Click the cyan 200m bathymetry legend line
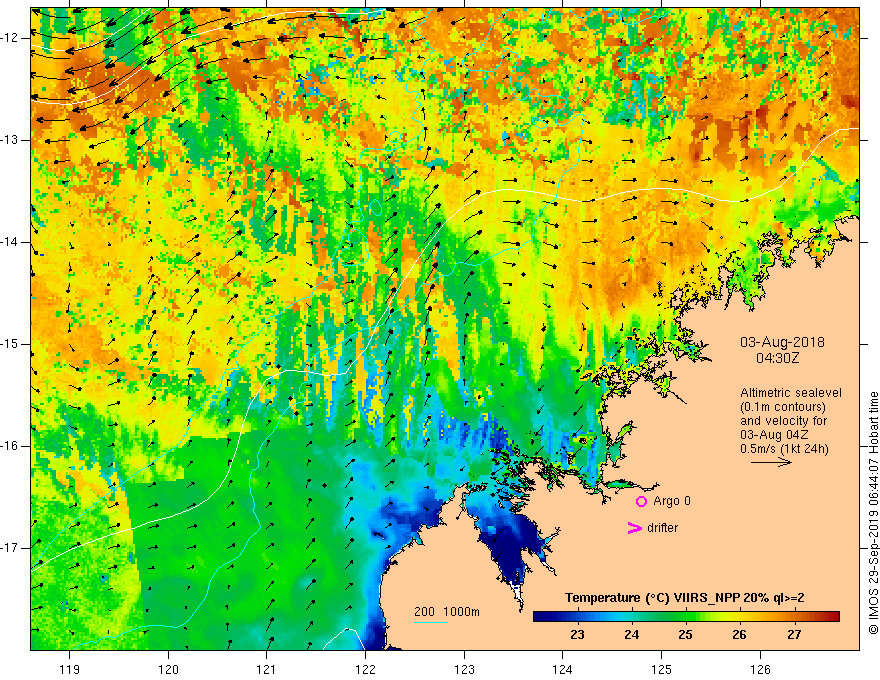The width and height of the screenshot is (880, 680). [x=431, y=622]
